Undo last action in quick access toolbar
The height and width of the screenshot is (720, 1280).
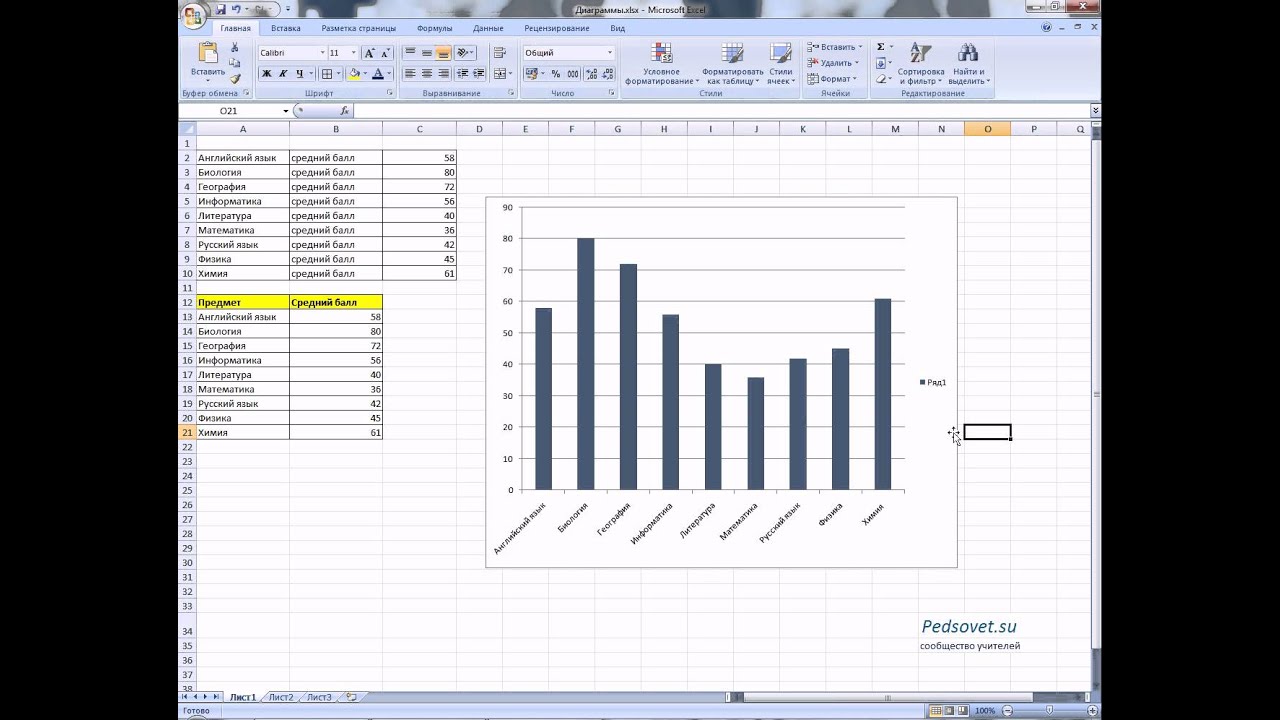(x=237, y=9)
